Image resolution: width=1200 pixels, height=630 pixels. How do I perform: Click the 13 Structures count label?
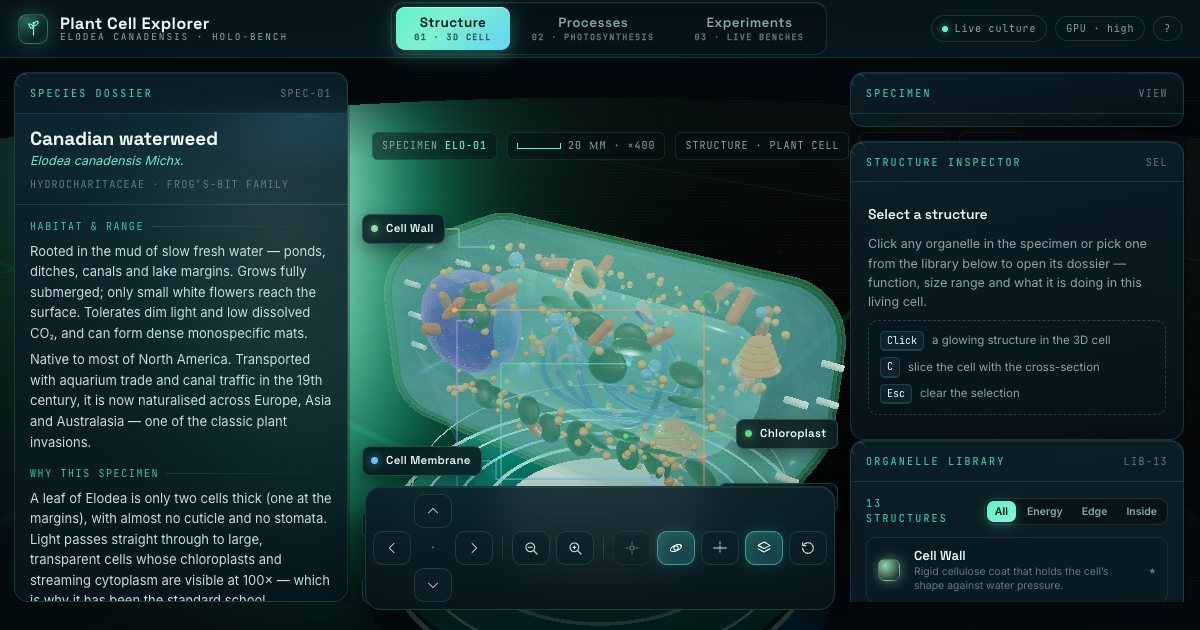[906, 511]
